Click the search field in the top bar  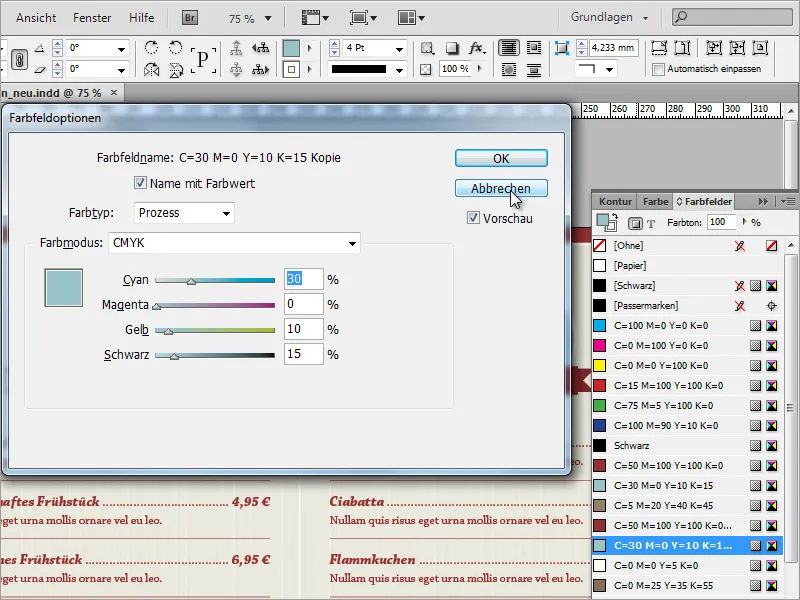pyautogui.click(x=732, y=17)
